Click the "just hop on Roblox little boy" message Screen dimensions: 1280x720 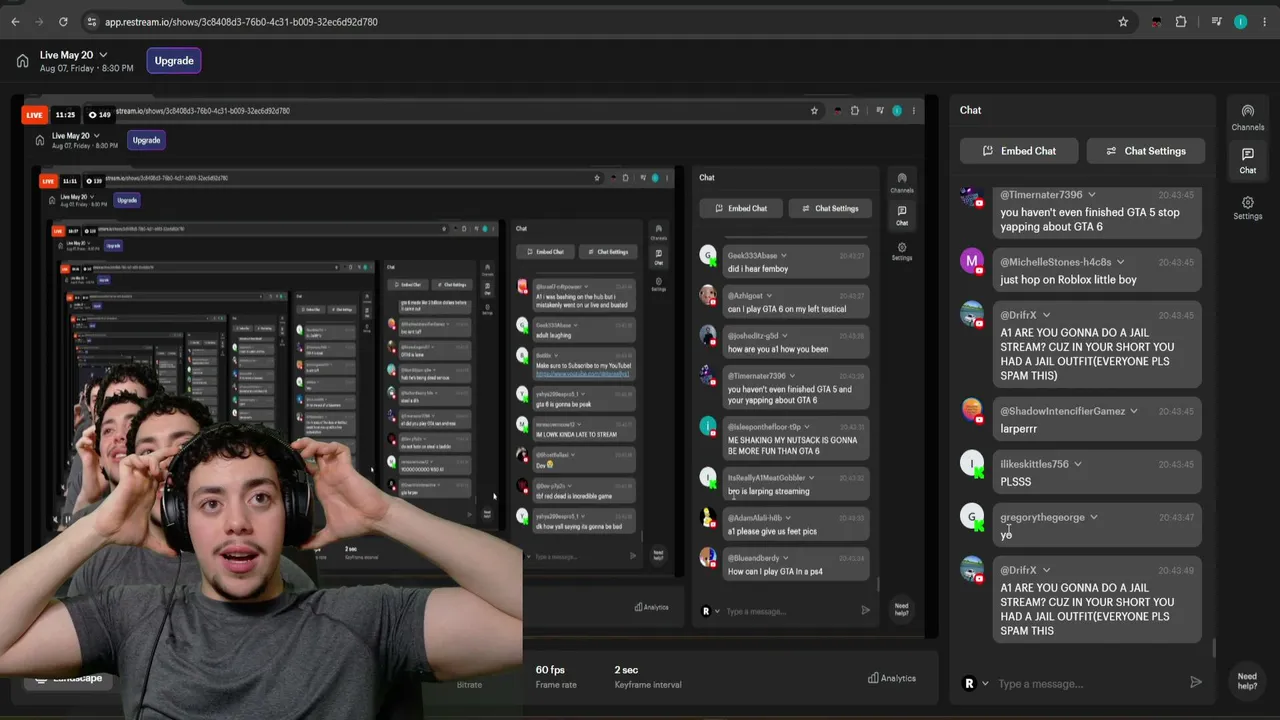click(1068, 280)
